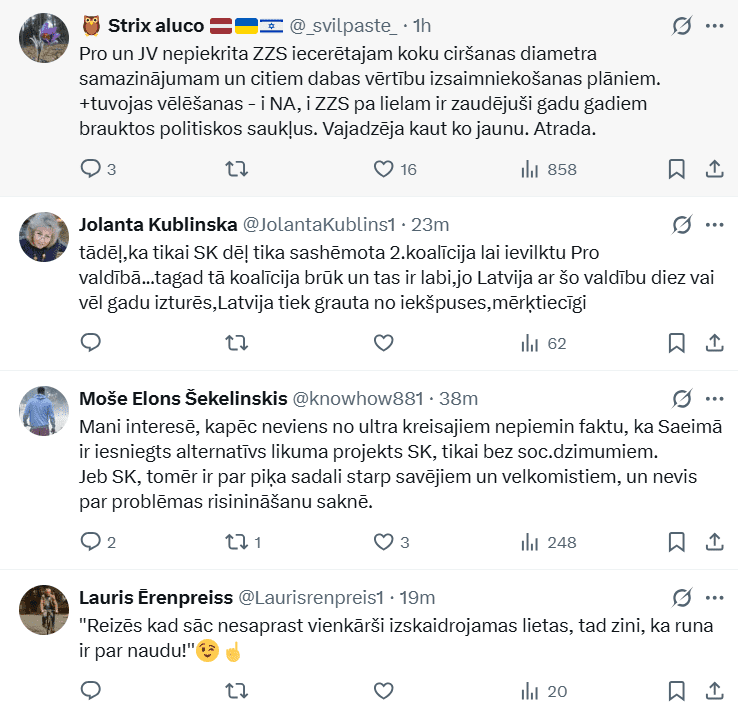Share Strix aluco's post
Image resolution: width=738 pixels, height=714 pixels.
pyautogui.click(x=715, y=169)
